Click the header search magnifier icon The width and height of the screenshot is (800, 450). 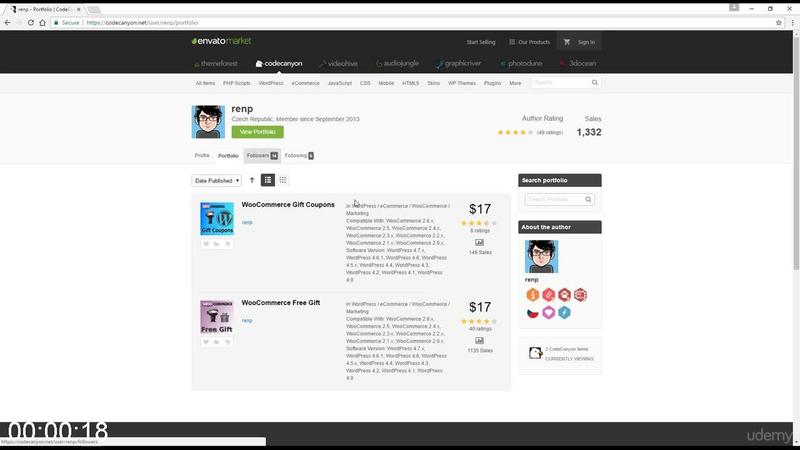[x=594, y=83]
